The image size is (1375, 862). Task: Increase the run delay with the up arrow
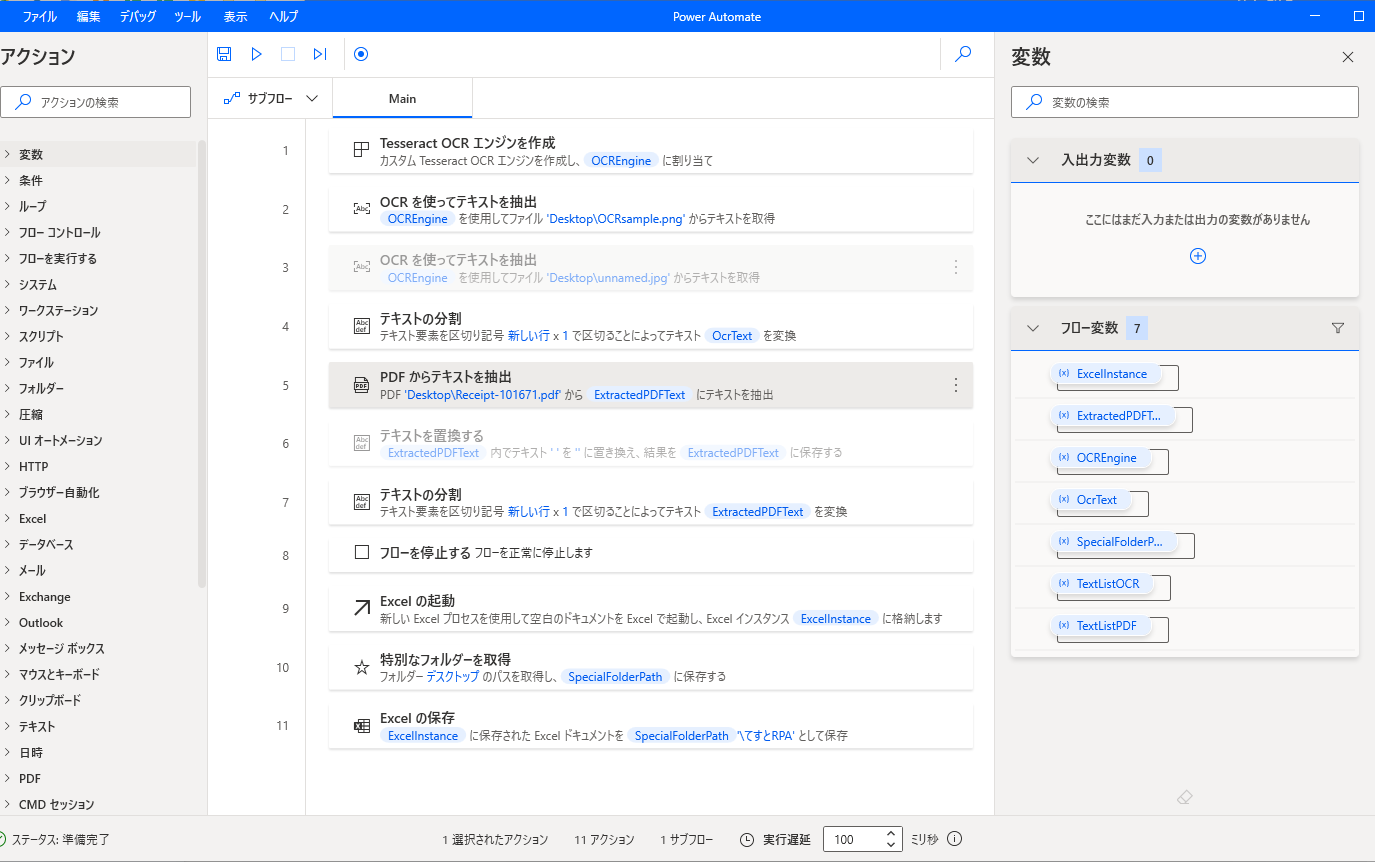coord(891,833)
